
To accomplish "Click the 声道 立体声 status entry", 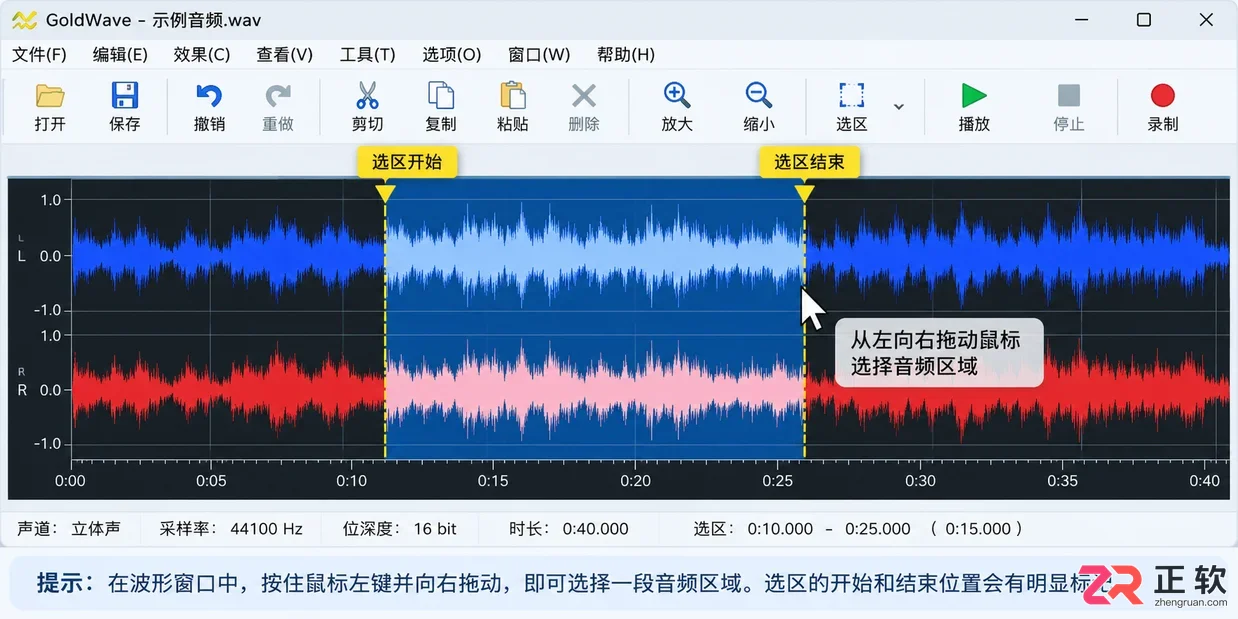I will [x=69, y=529].
